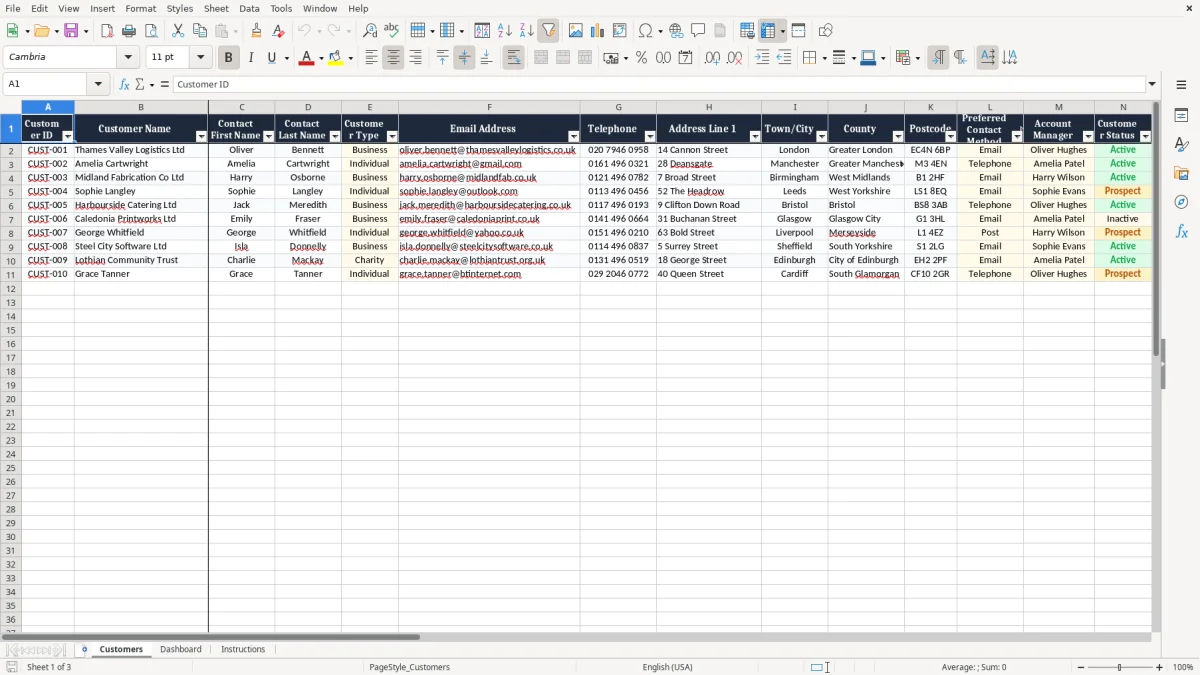This screenshot has width=1200, height=675.
Task: Toggle AutoFilter on the toolbar
Action: click(x=548, y=31)
